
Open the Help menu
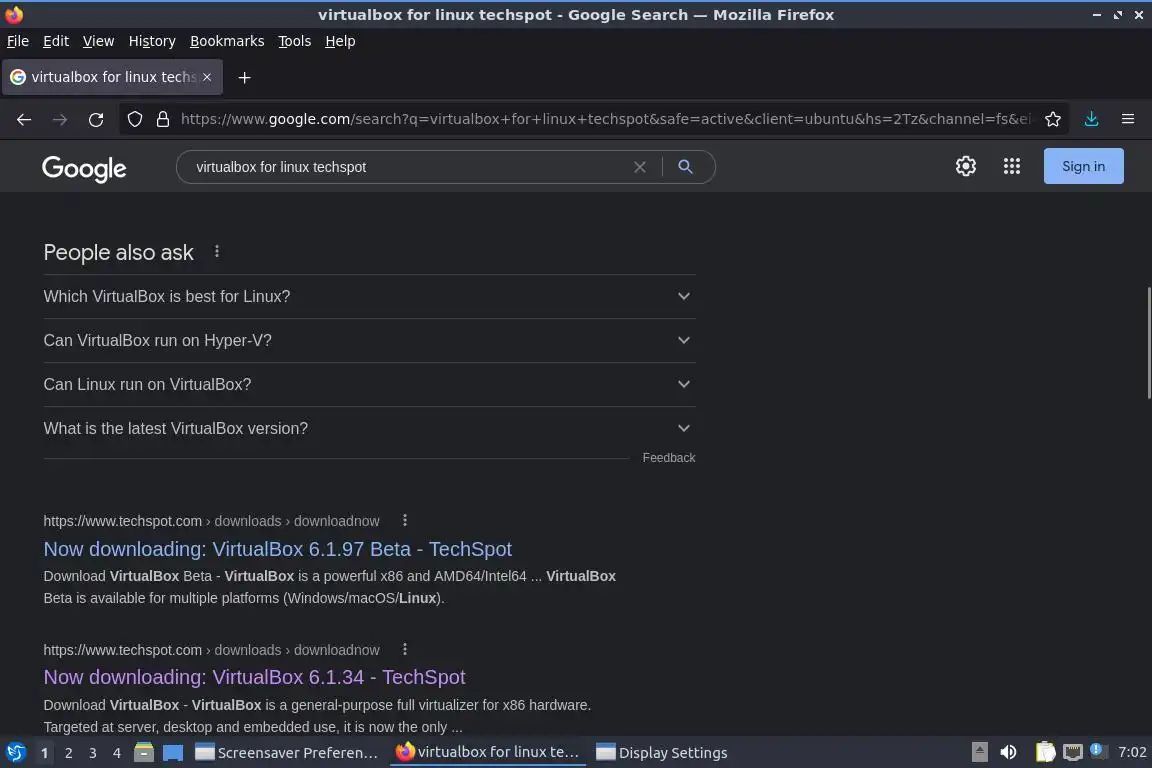tap(340, 41)
